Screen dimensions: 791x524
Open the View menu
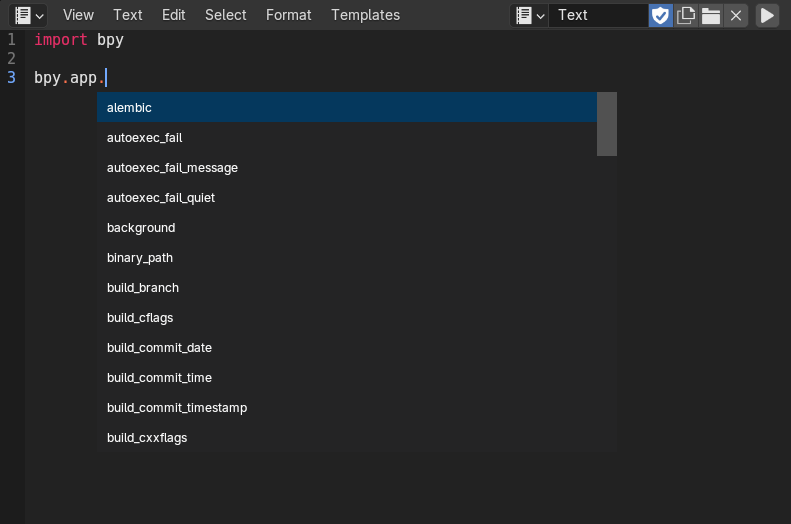click(78, 15)
